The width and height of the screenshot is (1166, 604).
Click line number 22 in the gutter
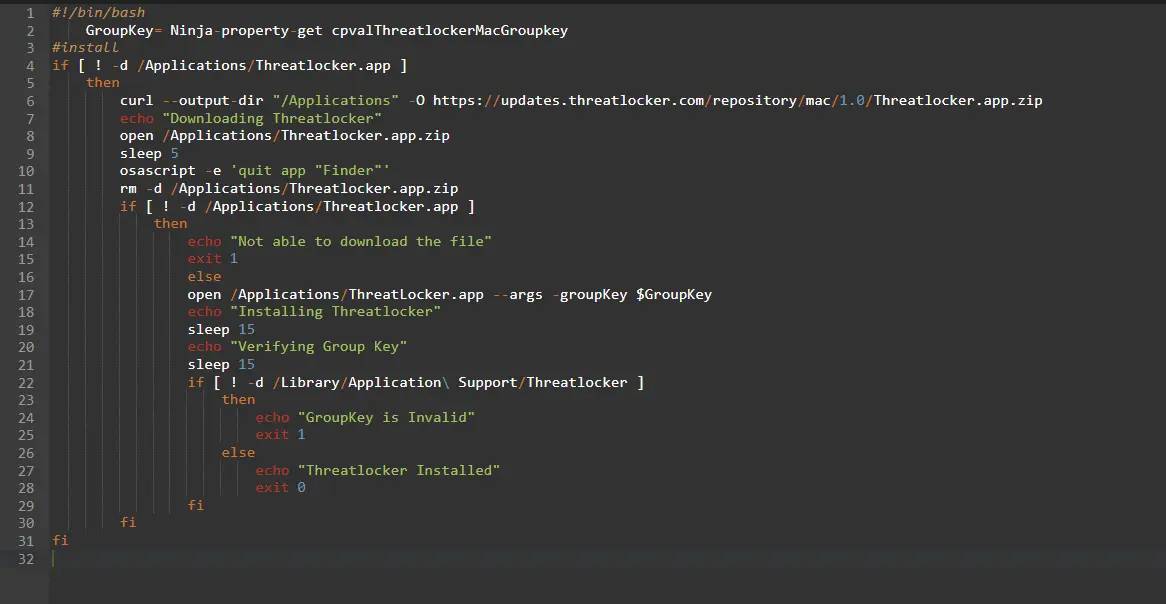point(26,382)
